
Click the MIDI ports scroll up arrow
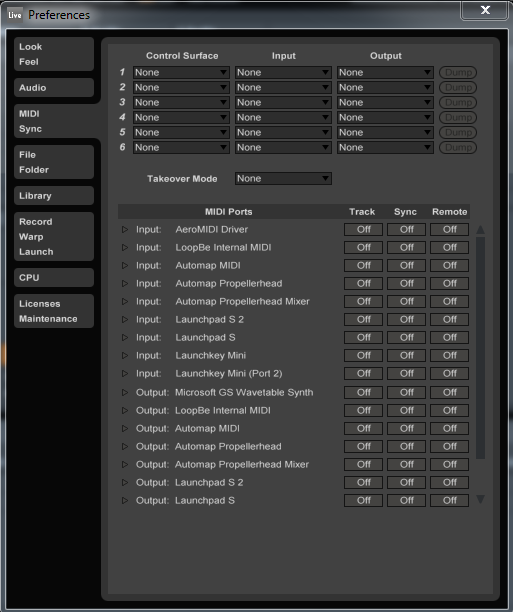[481, 230]
